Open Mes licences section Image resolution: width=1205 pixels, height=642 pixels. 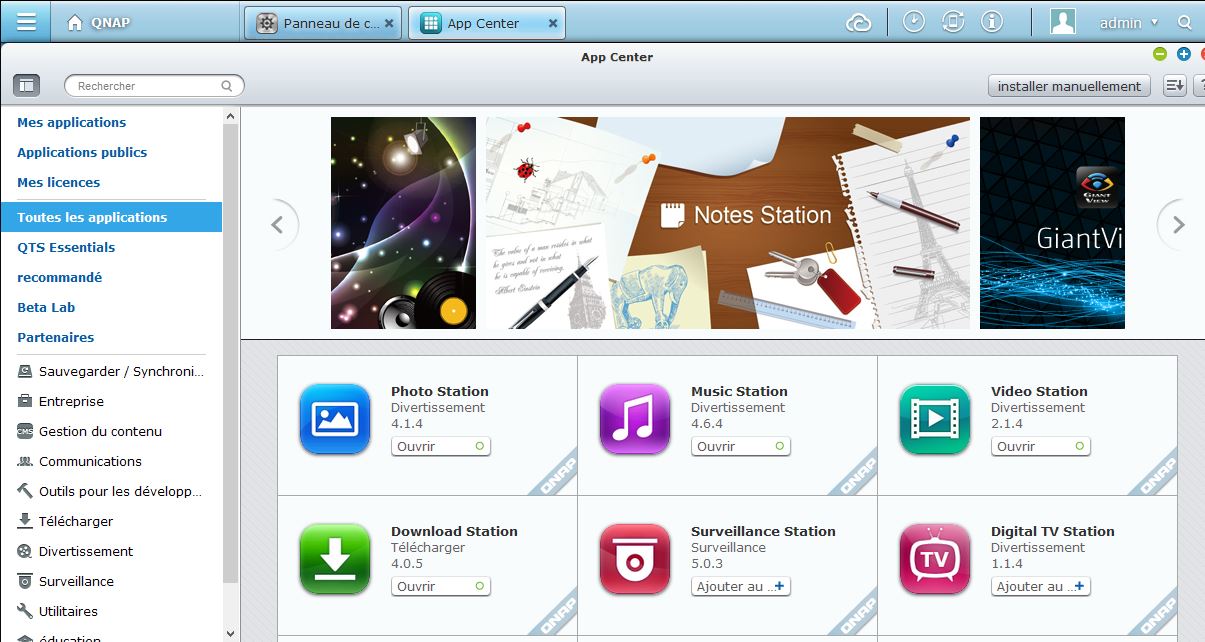click(x=59, y=182)
